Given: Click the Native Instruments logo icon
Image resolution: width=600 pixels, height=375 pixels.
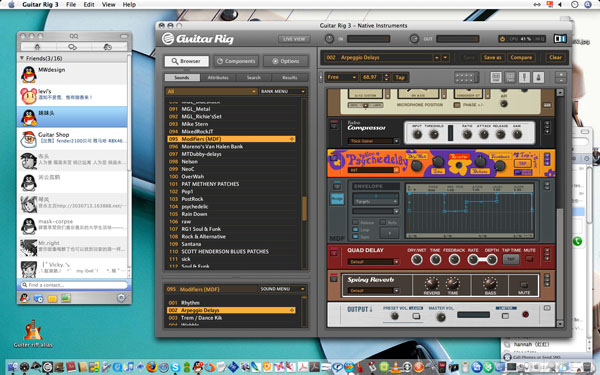Looking at the screenshot, I should click(560, 39).
